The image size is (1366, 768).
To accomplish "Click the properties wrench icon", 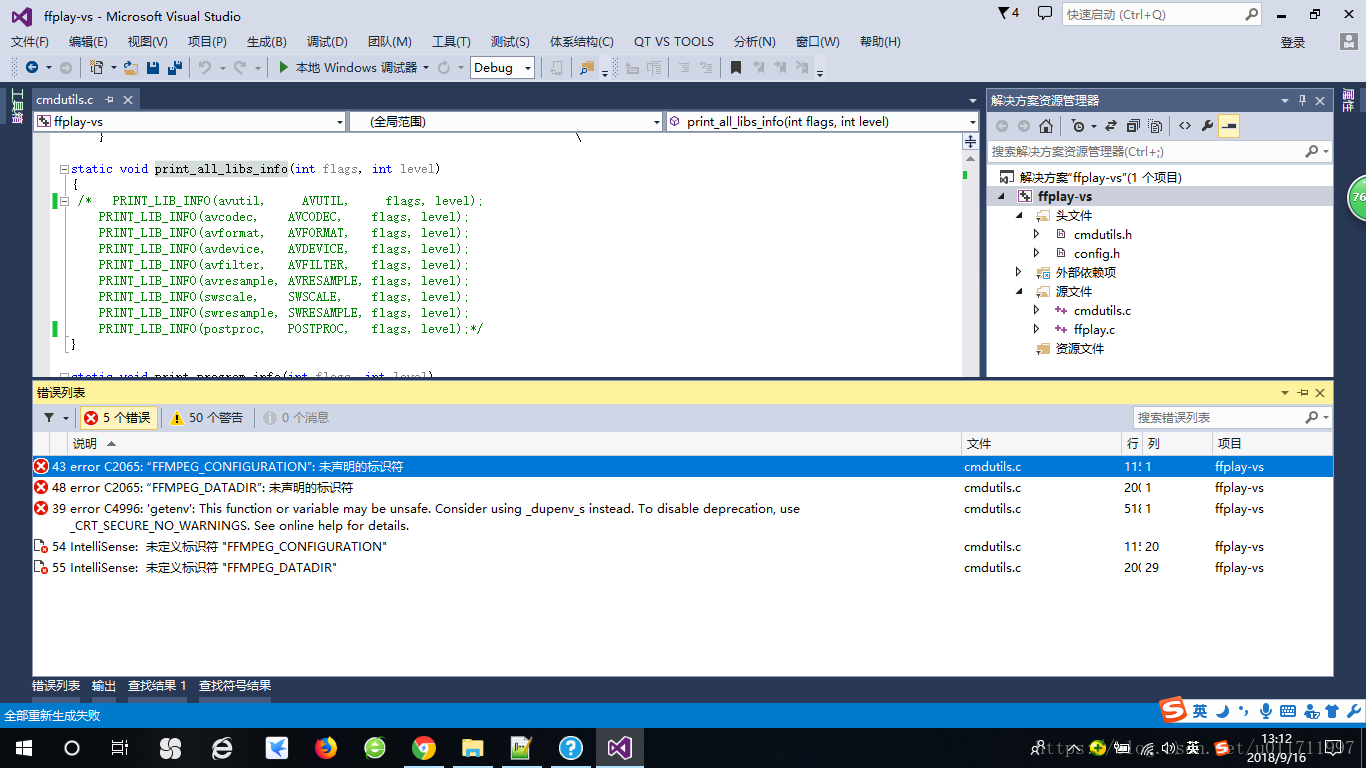I will 1207,126.
